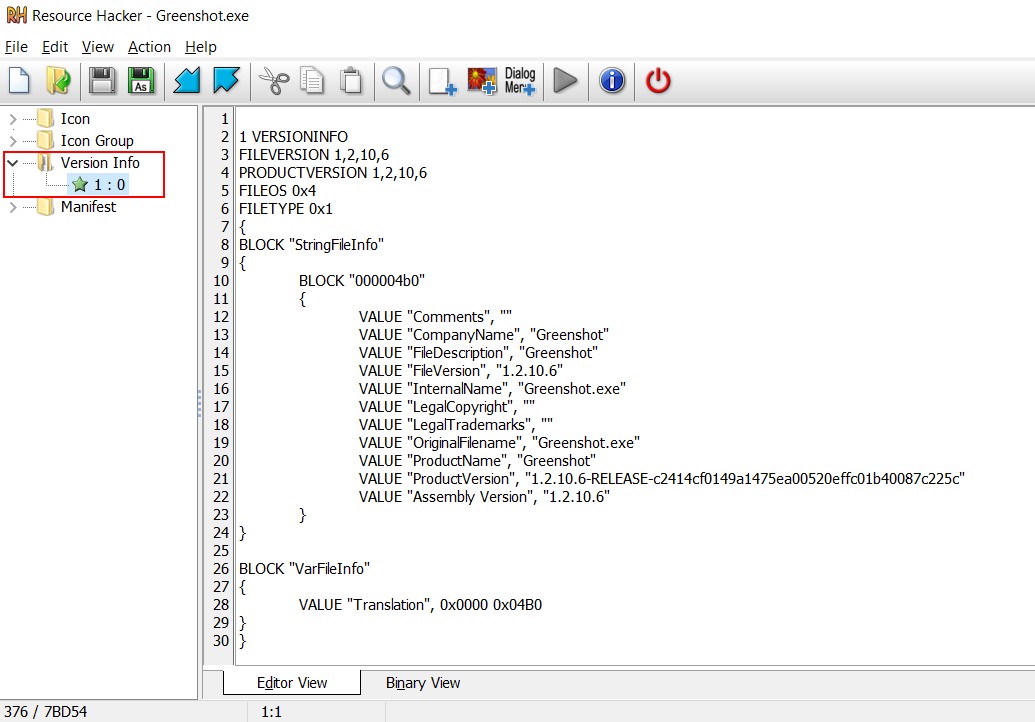
Task: Click the VALUE "FileVersion" line
Action: 461,371
